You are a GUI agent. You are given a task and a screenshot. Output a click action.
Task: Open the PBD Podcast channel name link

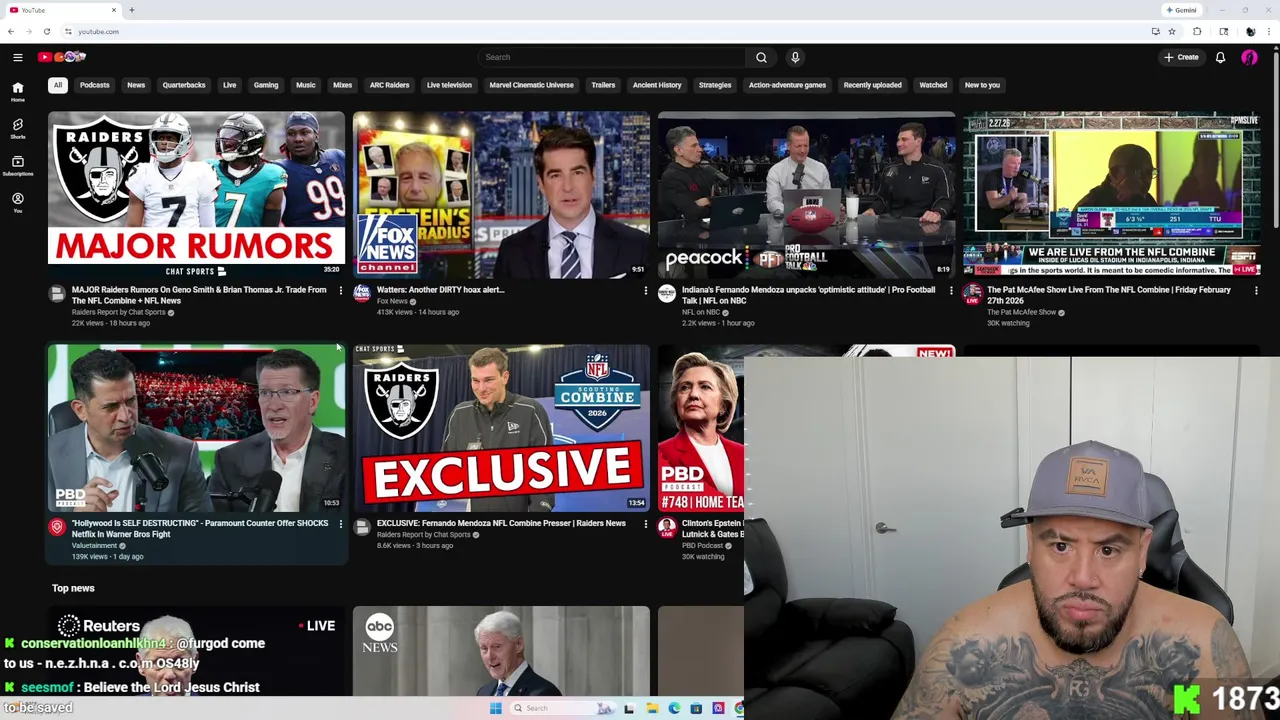point(702,546)
